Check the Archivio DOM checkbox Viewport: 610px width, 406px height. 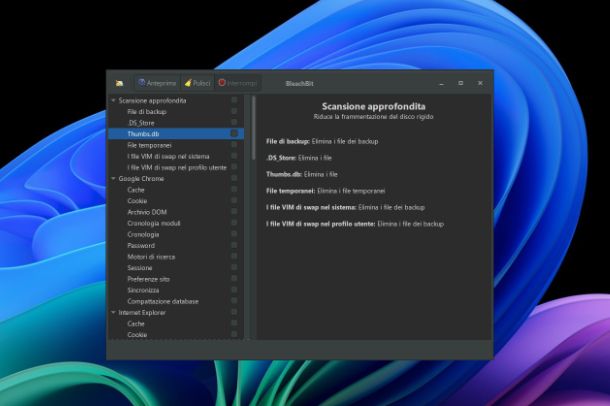pyautogui.click(x=234, y=212)
